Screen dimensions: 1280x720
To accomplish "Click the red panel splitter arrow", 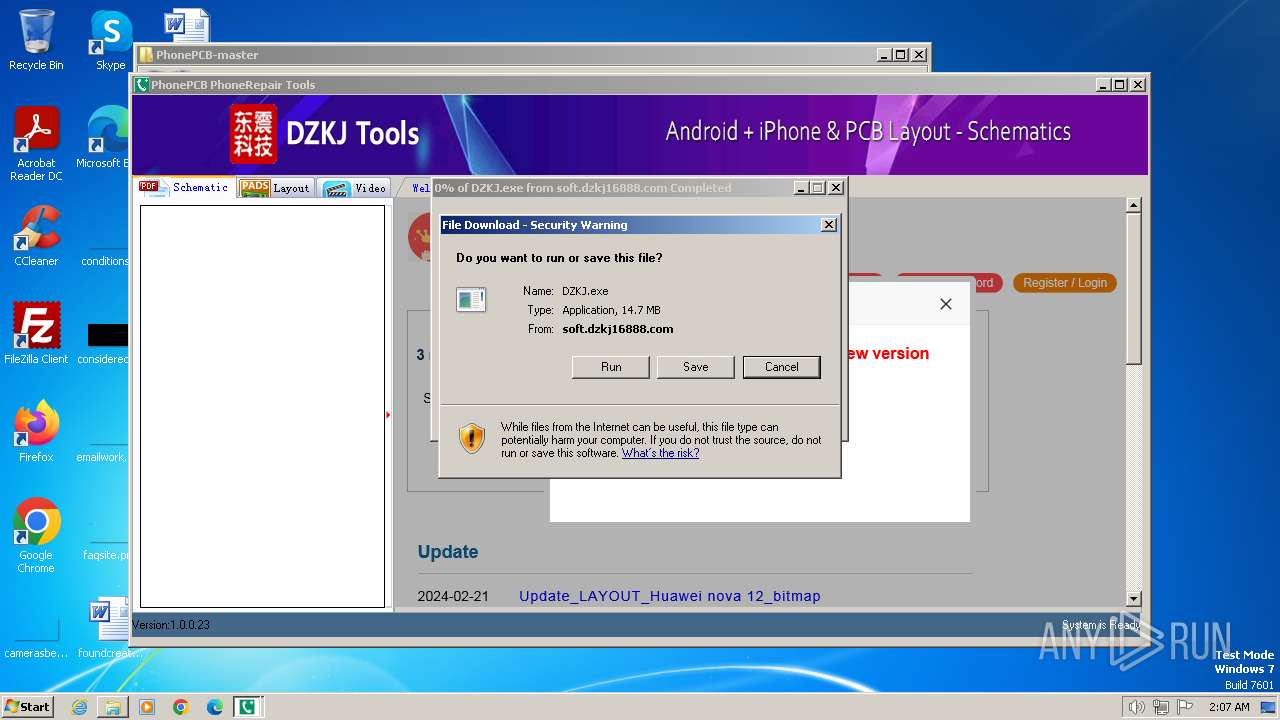I will pos(388,414).
